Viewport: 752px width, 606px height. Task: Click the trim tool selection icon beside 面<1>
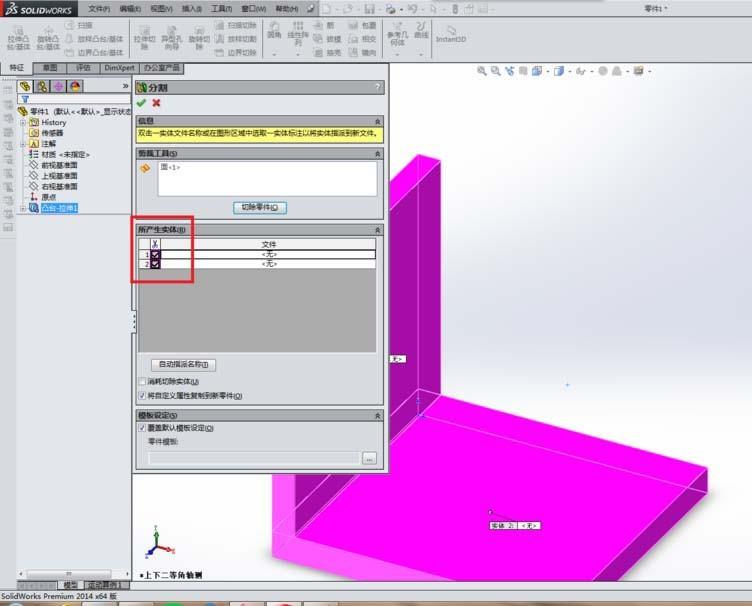(145, 168)
